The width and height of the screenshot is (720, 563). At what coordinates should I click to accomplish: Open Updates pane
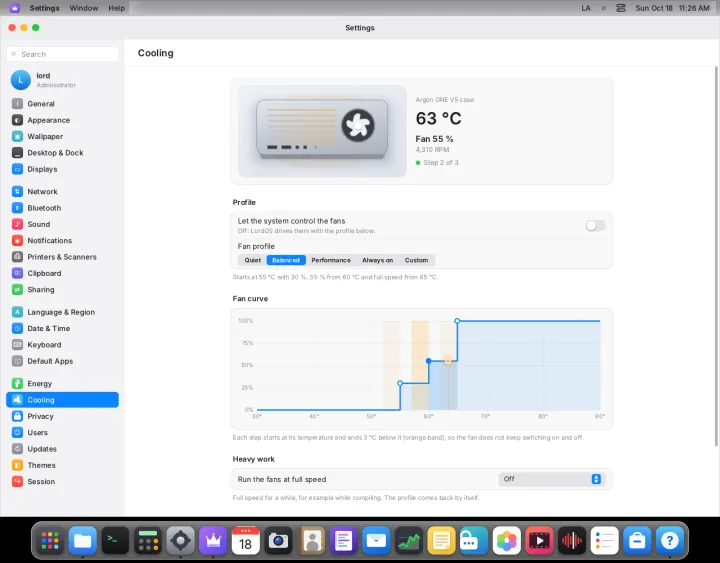62,449
